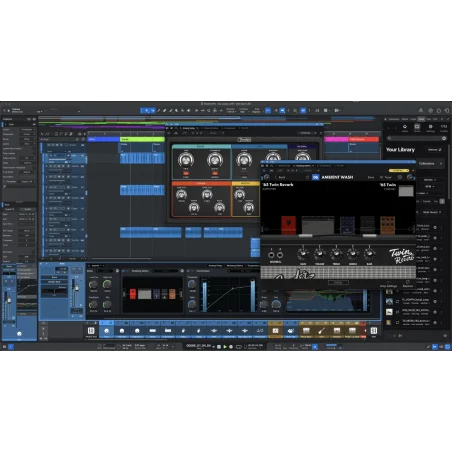Open the user account icon at top right
Image resolution: width=452 pixels, height=452 pixels.
click(421, 110)
